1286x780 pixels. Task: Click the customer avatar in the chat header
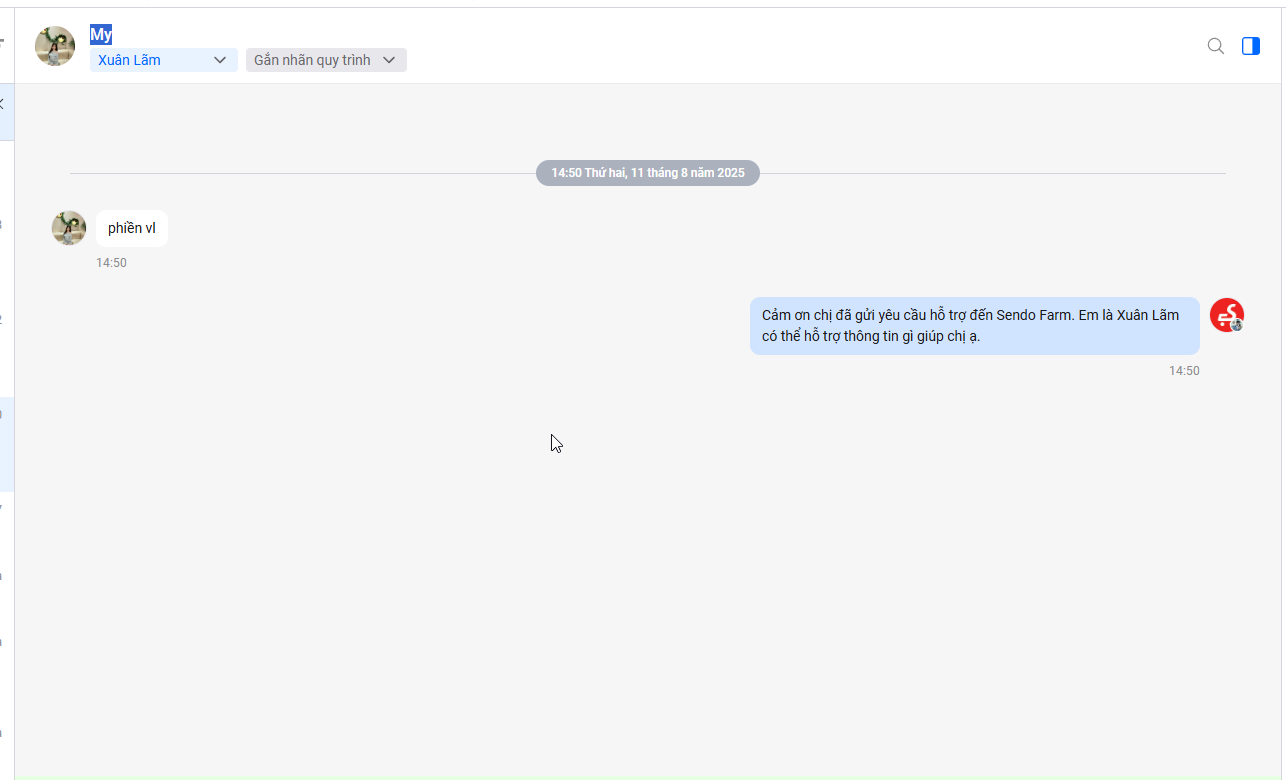(x=55, y=46)
